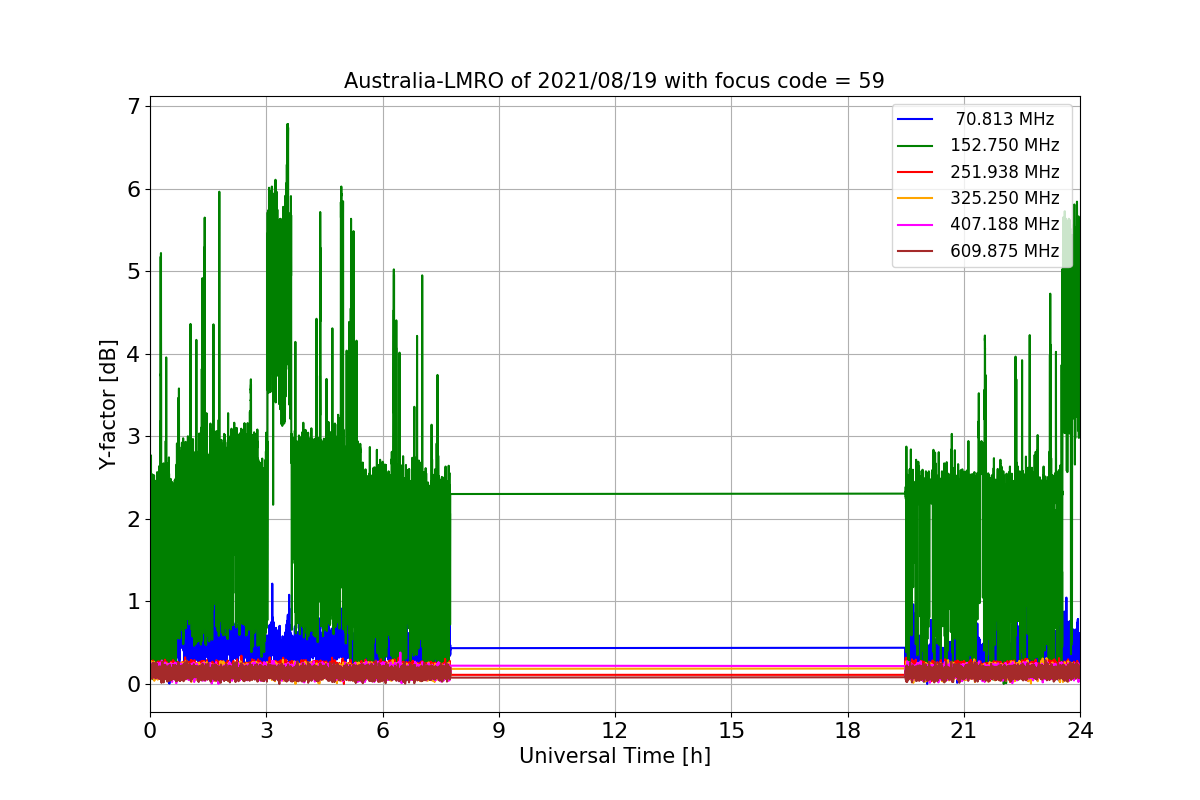Click x-axis tick label 6
Screen dimensions: 1200x800
[382, 730]
